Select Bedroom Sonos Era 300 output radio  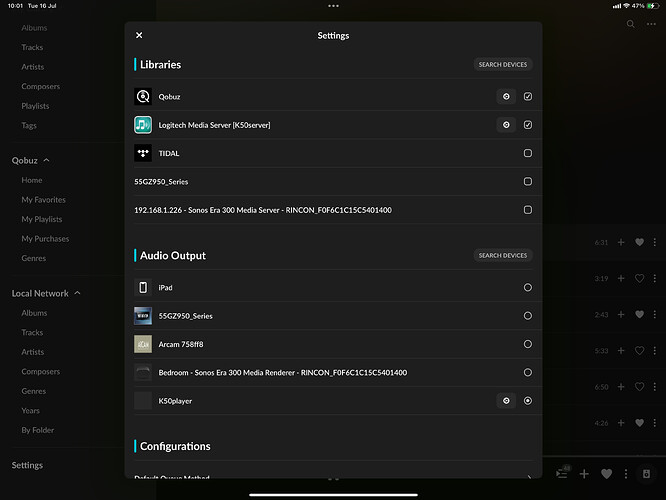click(528, 373)
